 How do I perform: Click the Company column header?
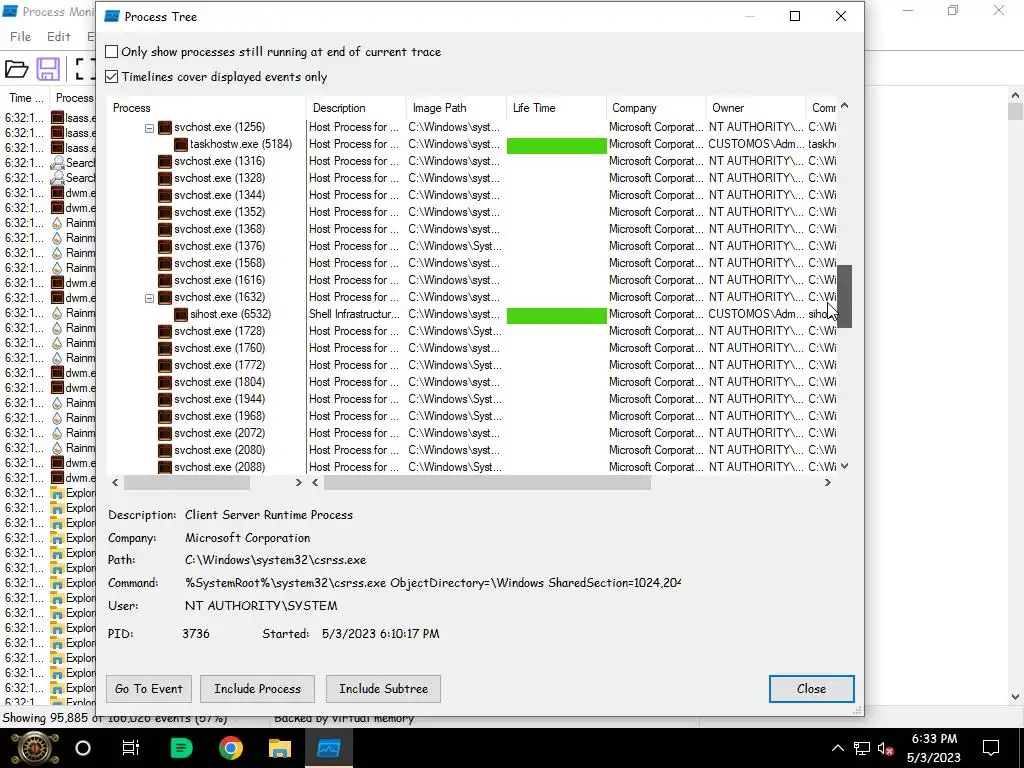point(656,108)
